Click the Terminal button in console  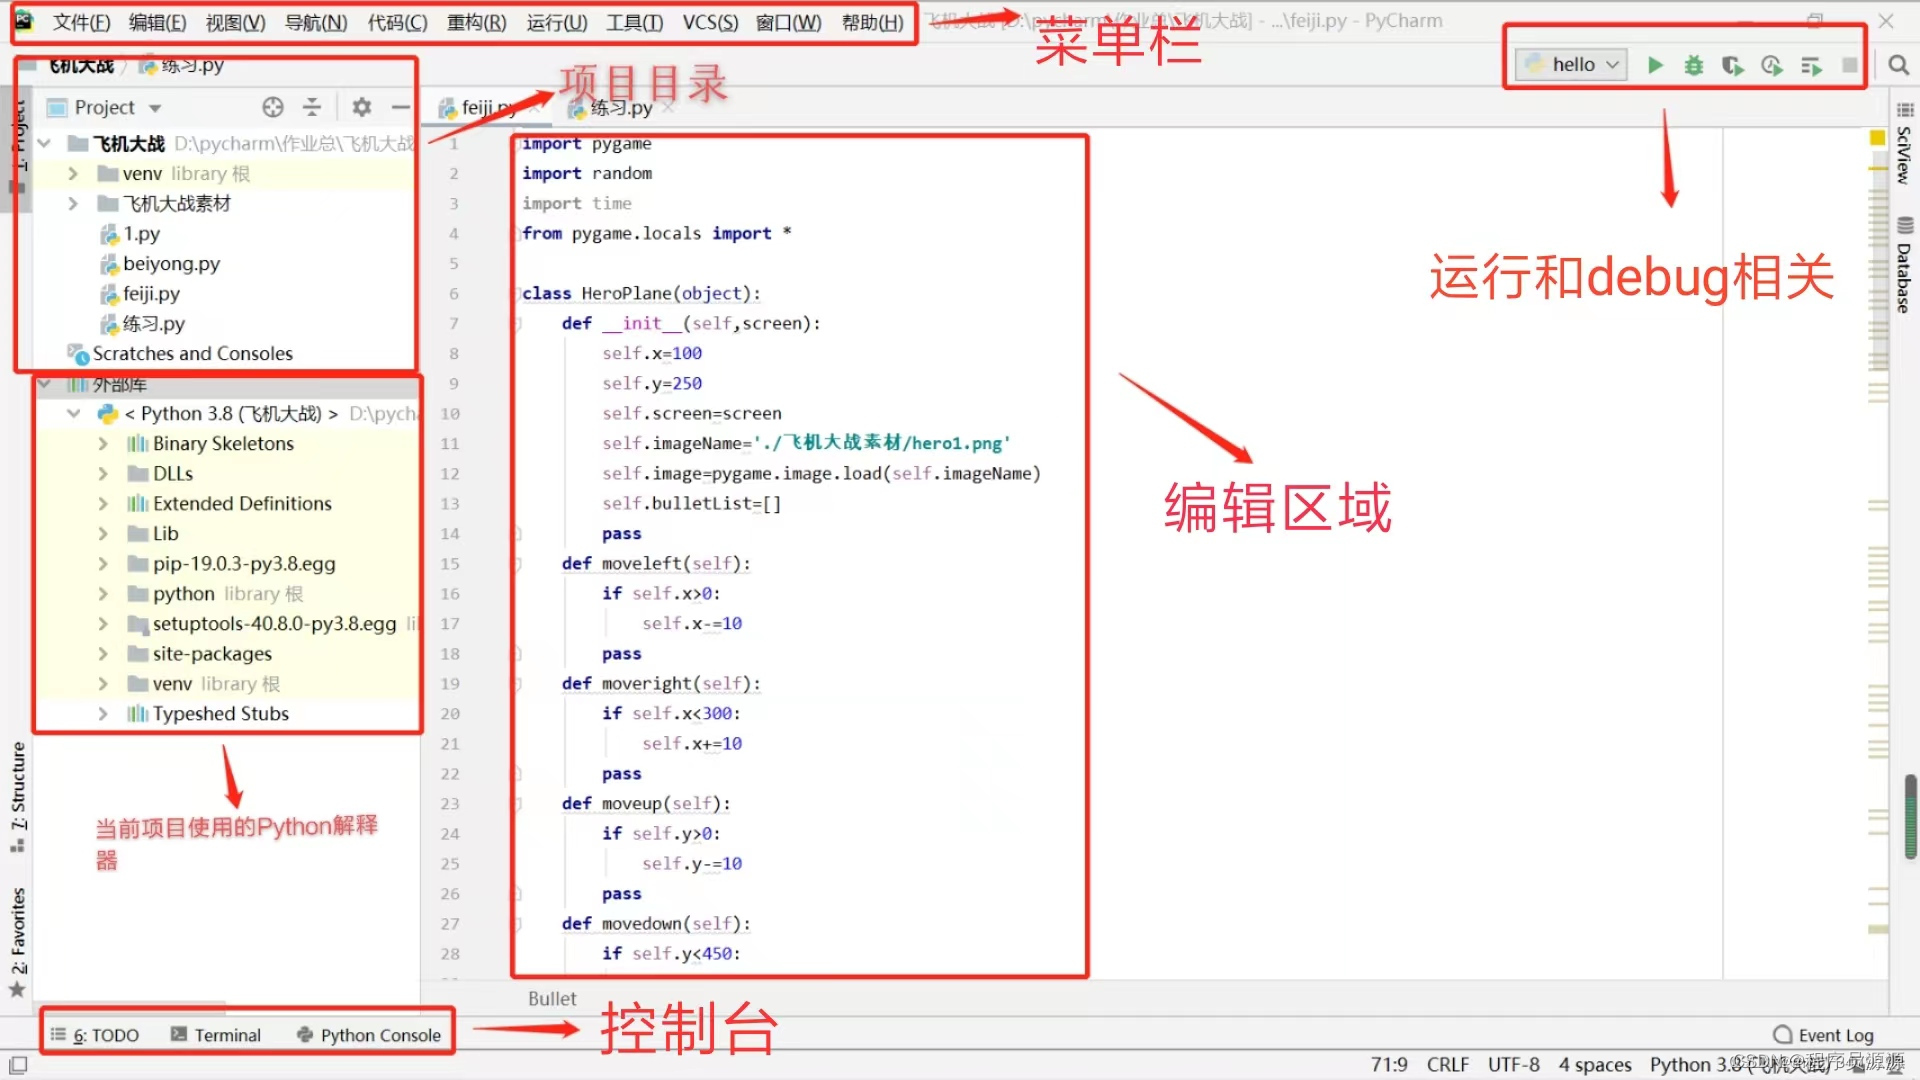227,1034
